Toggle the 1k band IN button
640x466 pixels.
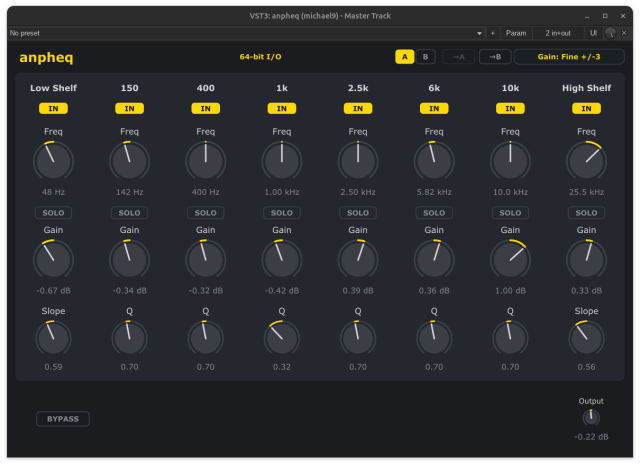(x=282, y=109)
